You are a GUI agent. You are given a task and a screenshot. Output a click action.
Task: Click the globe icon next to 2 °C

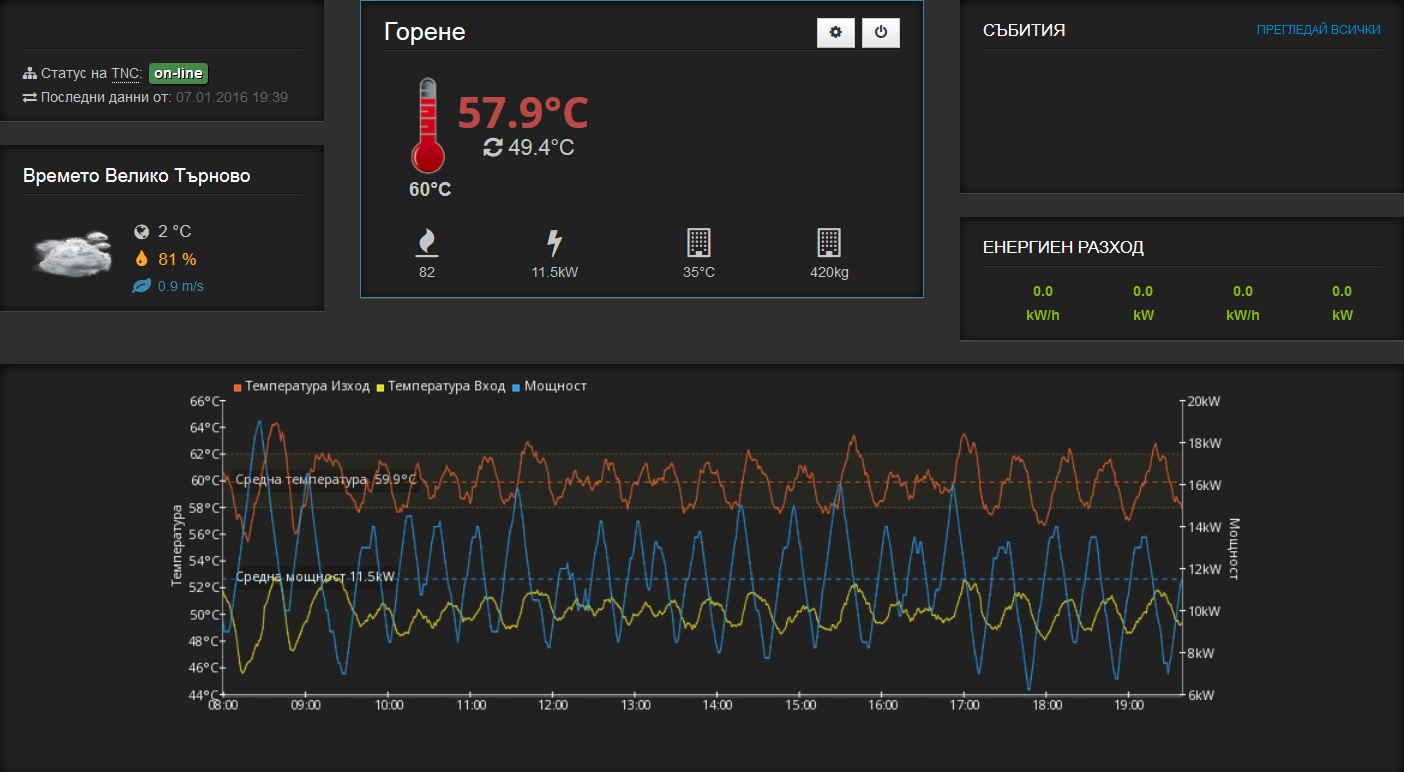click(x=141, y=231)
